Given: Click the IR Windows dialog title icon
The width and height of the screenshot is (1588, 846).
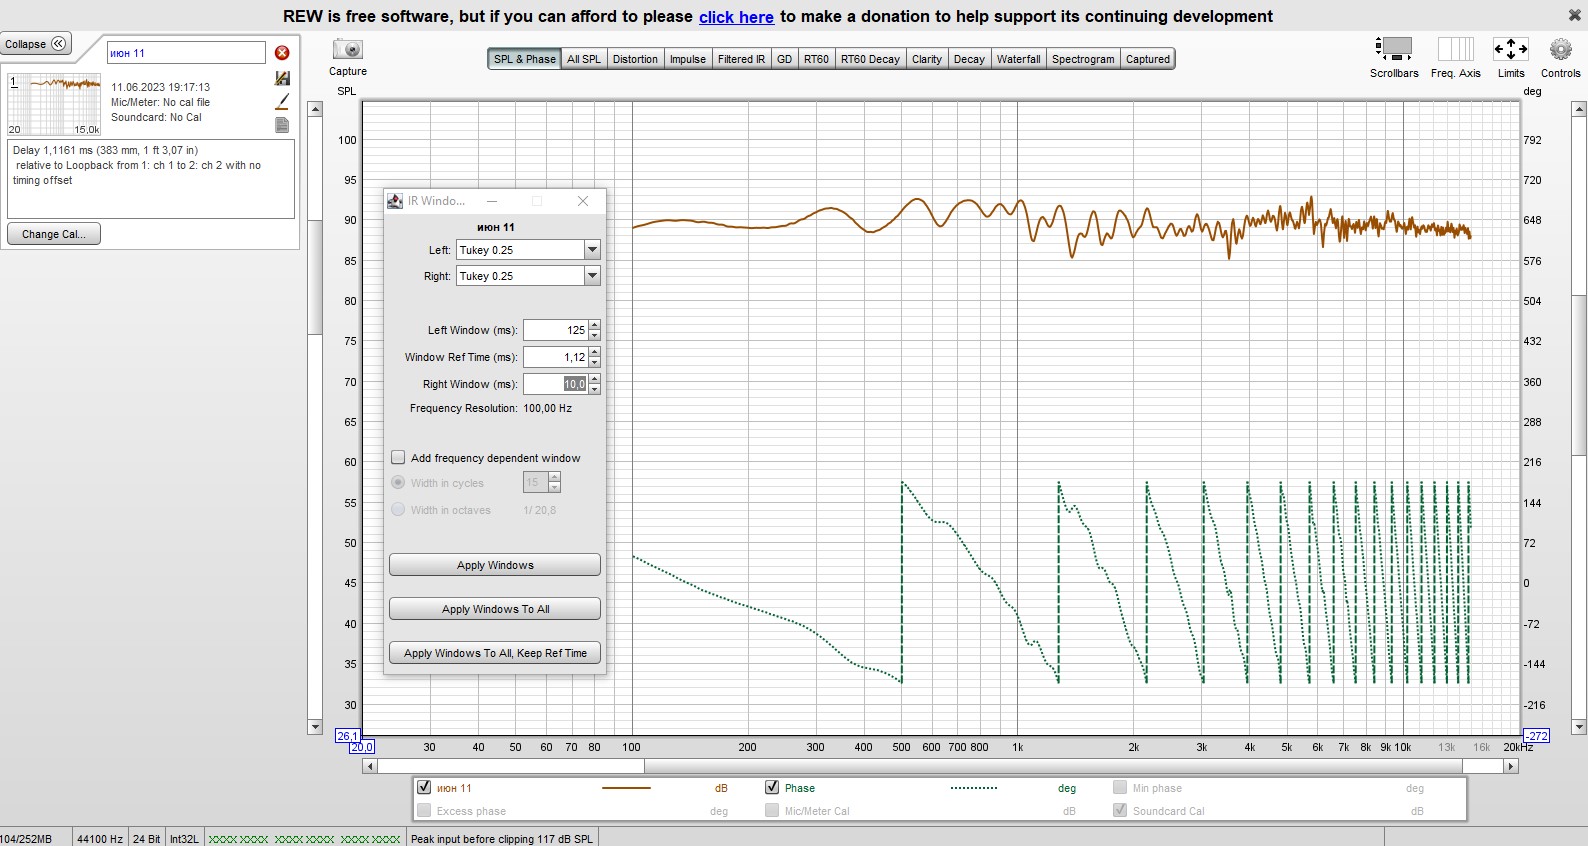Looking at the screenshot, I should [395, 201].
